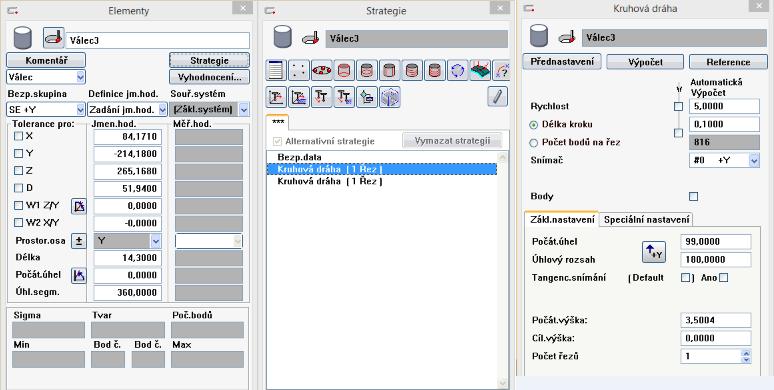This screenshot has width=774, height=390.
Task: Click the cylinder icon in the Strategie window
Action: 282,37
